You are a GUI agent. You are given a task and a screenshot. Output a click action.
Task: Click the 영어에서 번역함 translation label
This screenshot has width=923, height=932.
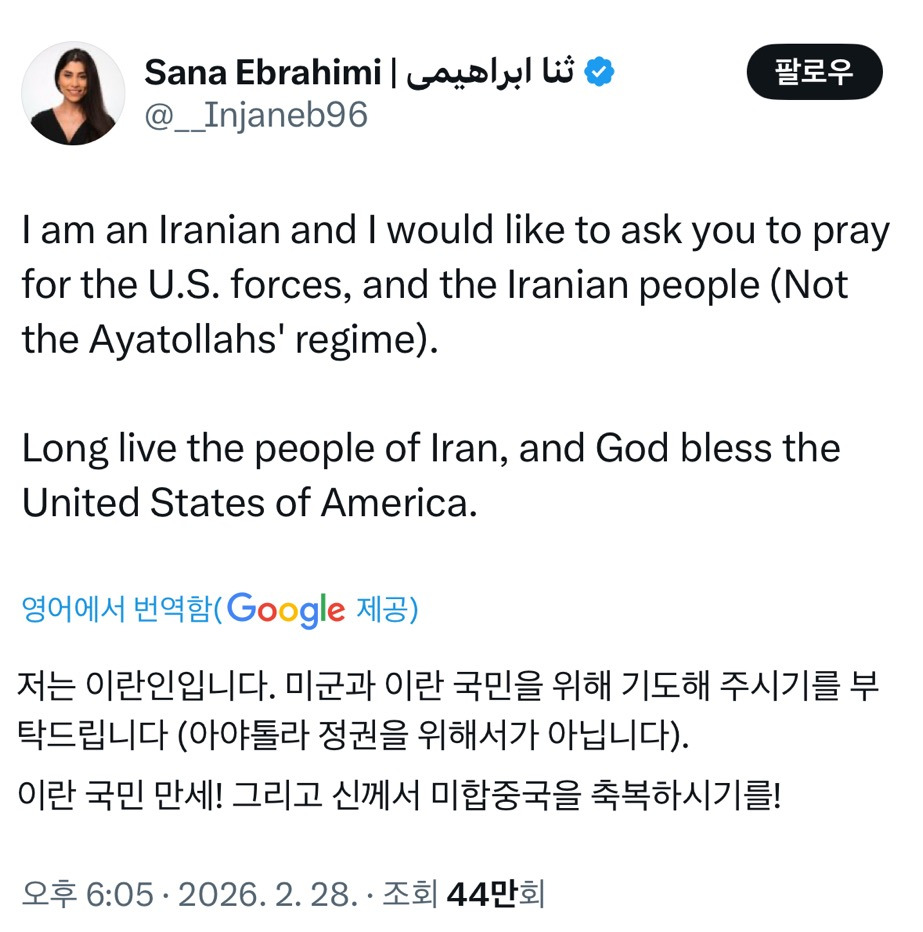(x=116, y=608)
